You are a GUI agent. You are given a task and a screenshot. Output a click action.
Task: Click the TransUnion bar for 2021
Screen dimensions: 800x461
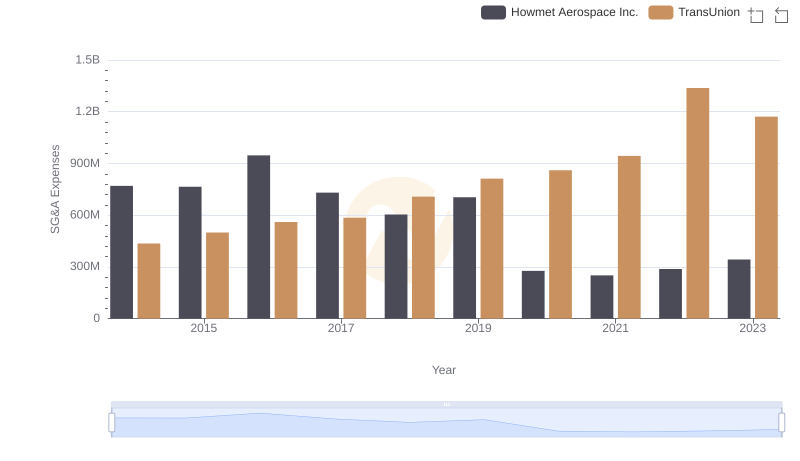[629, 237]
